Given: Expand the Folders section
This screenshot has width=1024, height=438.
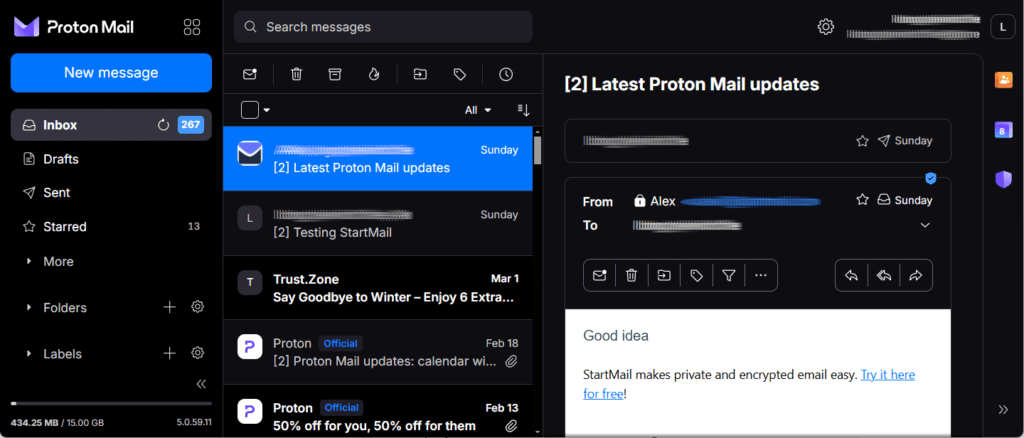Looking at the screenshot, I should tap(29, 307).
